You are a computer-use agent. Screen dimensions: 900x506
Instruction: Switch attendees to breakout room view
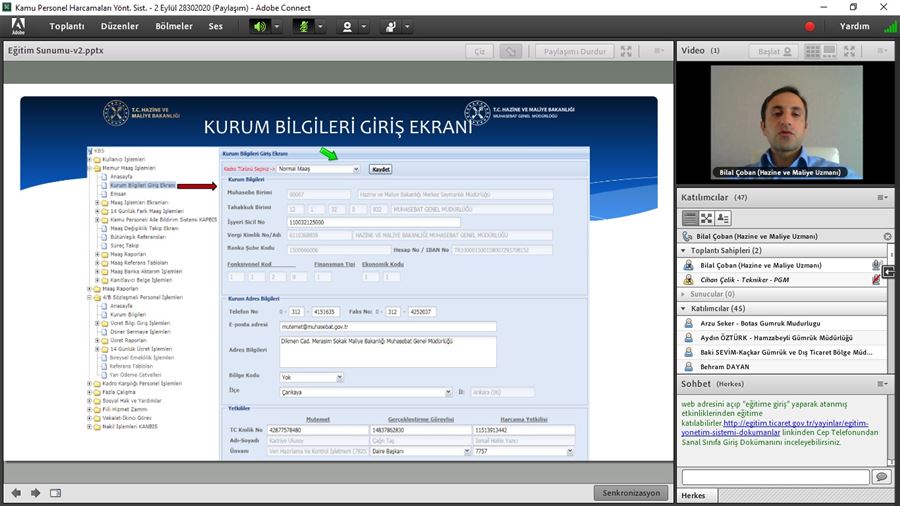coord(707,217)
